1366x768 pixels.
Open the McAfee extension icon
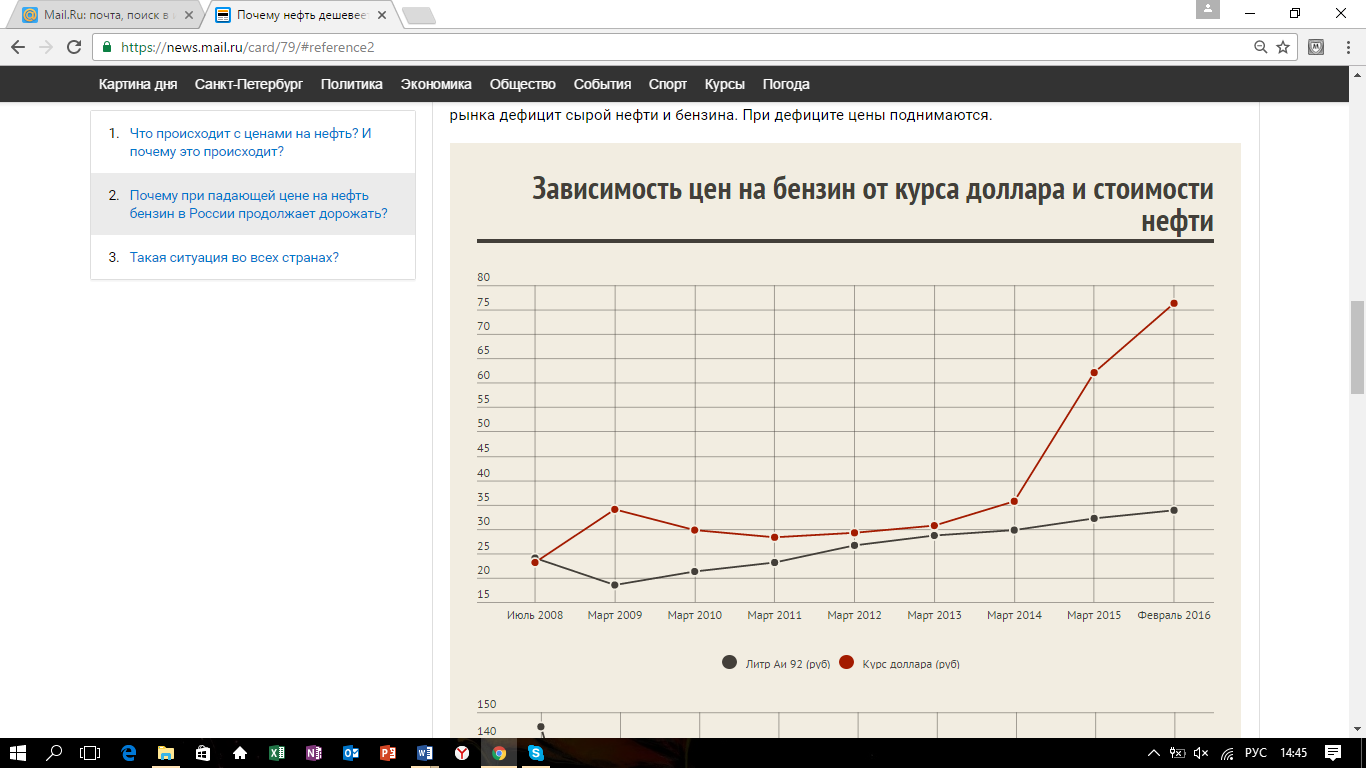[x=1317, y=47]
